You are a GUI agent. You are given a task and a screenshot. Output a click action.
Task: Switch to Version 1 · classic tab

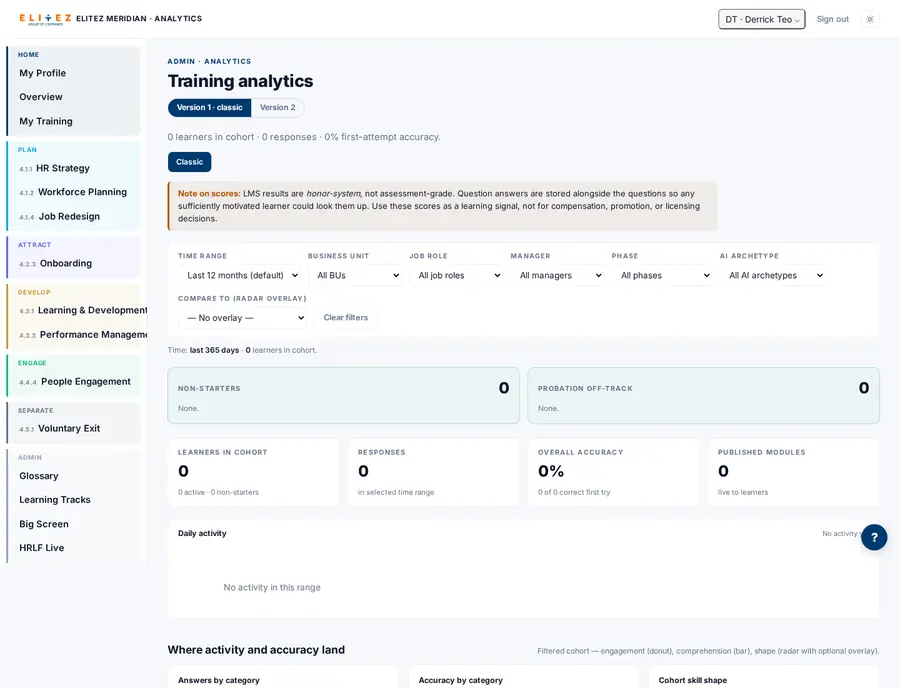tap(210, 107)
